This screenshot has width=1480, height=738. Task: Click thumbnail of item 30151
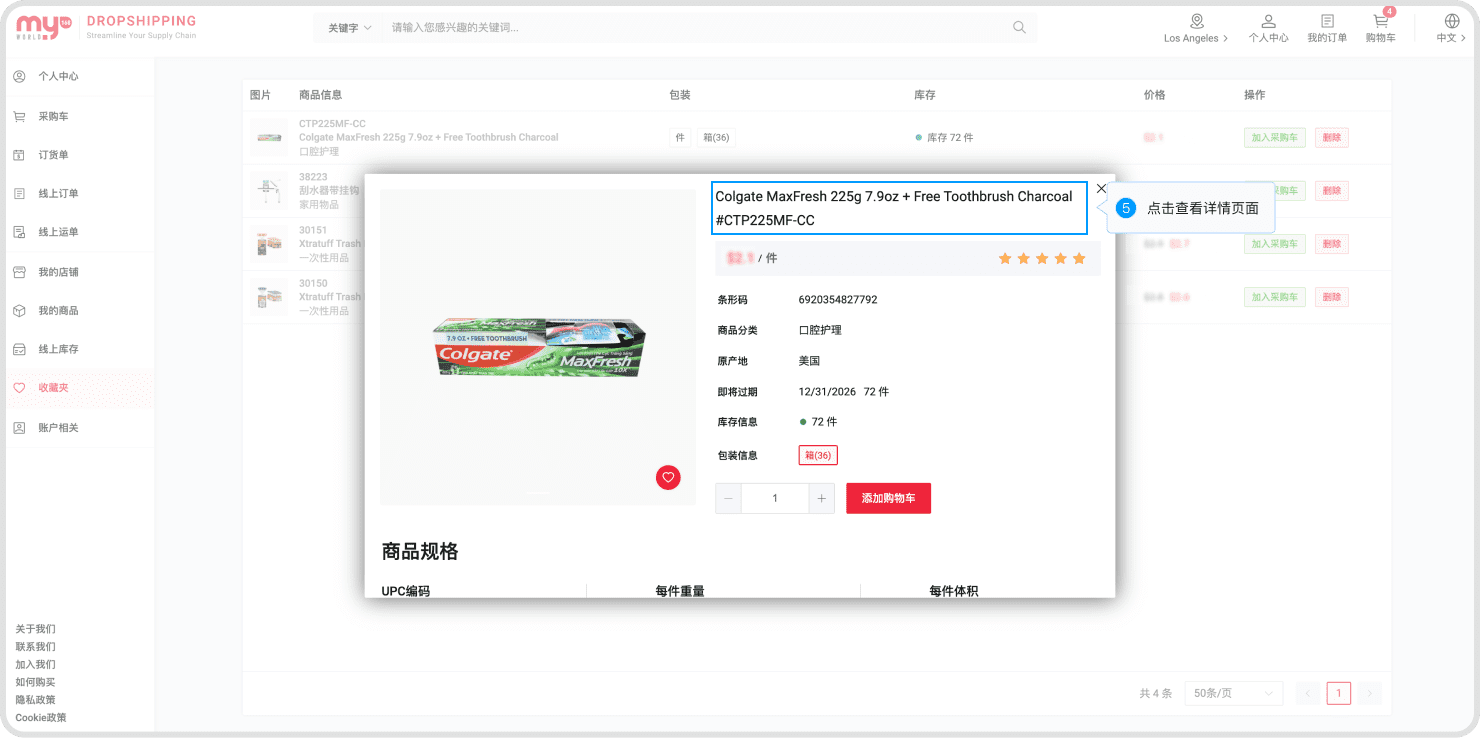[268, 244]
